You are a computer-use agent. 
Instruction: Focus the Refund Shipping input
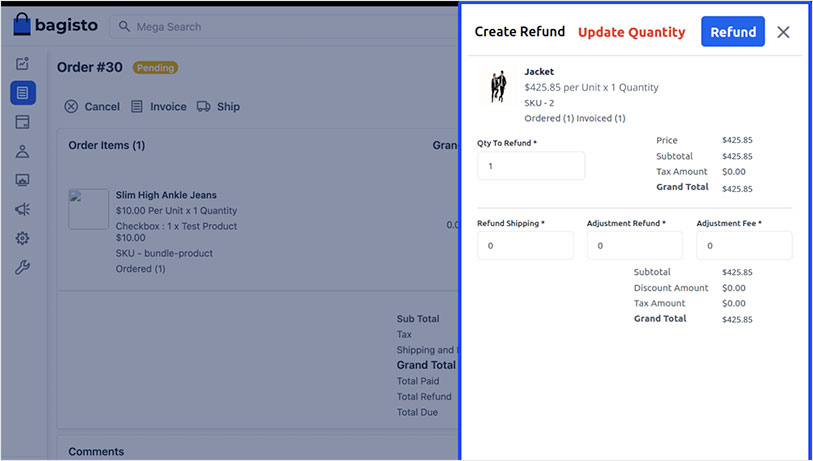pyautogui.click(x=525, y=245)
